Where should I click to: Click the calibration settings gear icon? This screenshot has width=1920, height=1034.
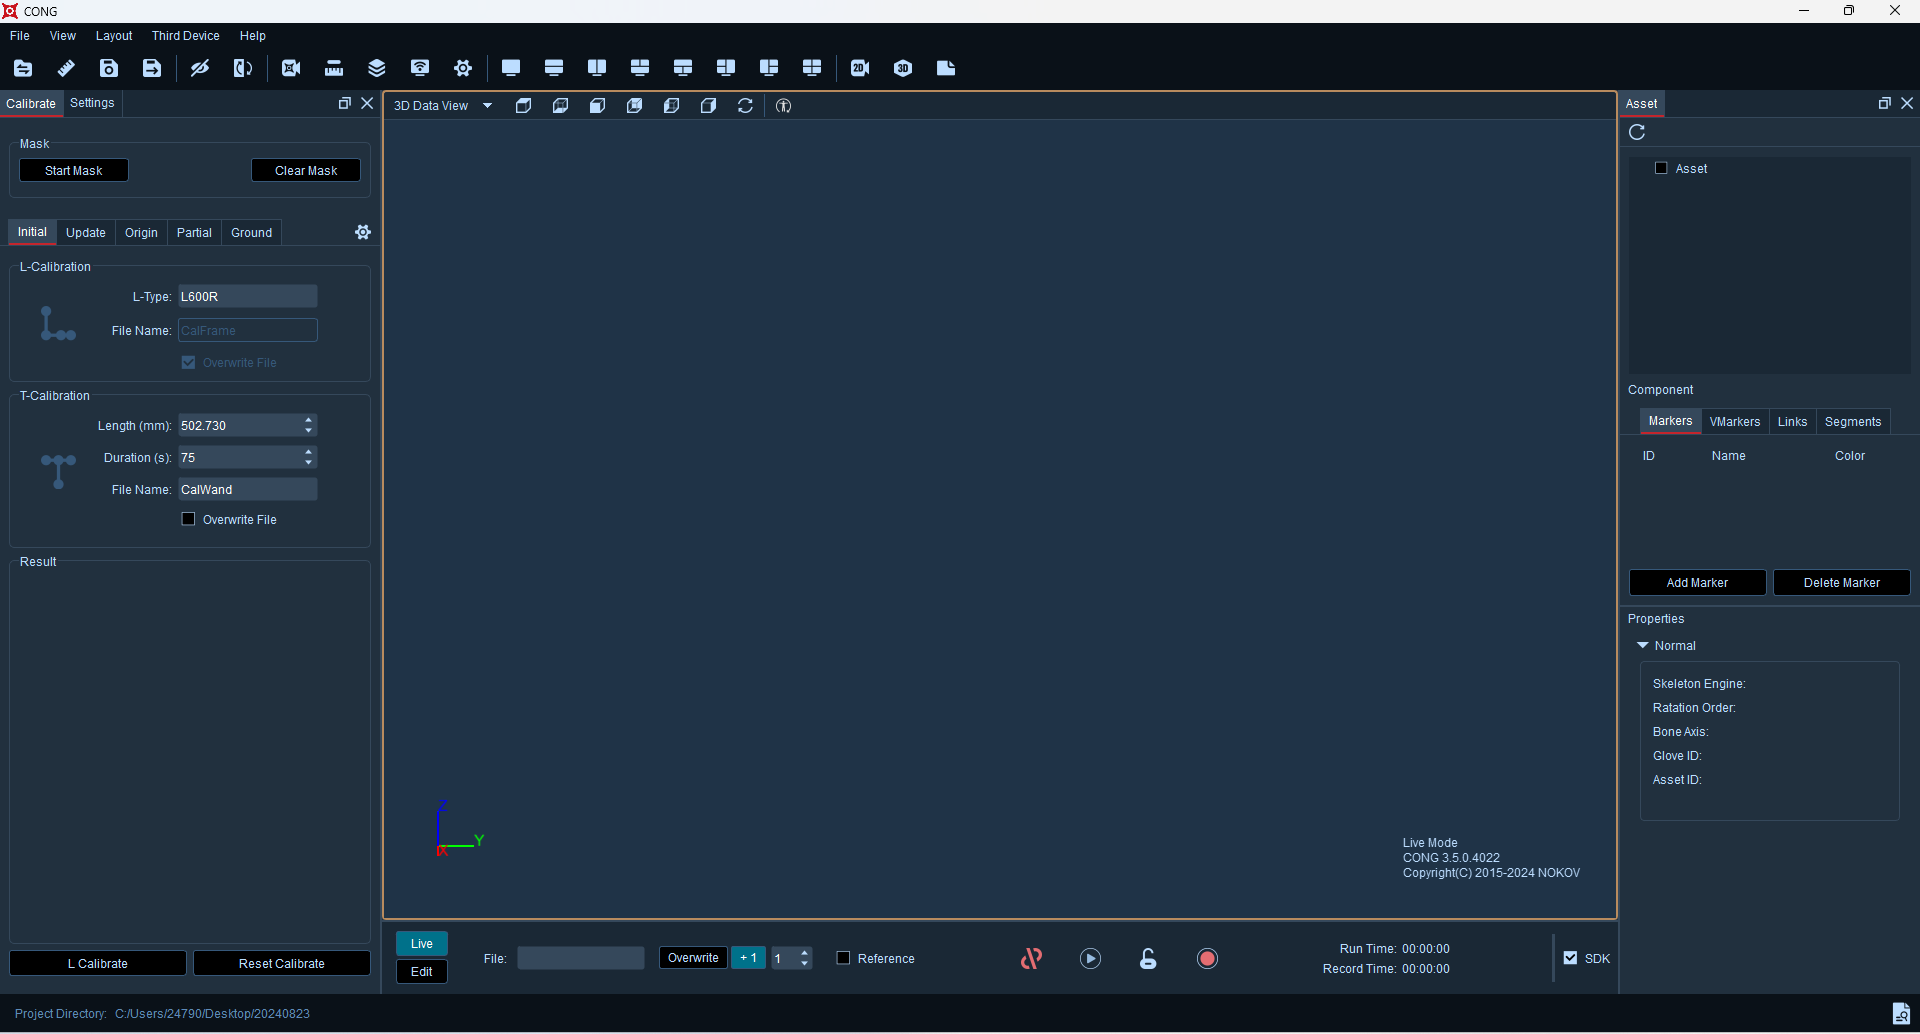[x=363, y=232]
